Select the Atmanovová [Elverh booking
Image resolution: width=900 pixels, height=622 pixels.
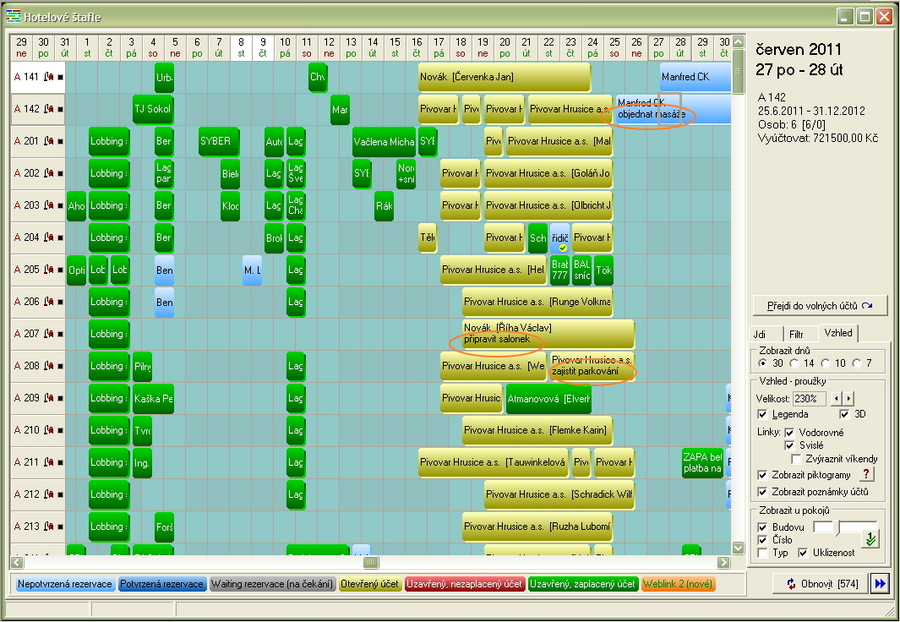(x=548, y=398)
